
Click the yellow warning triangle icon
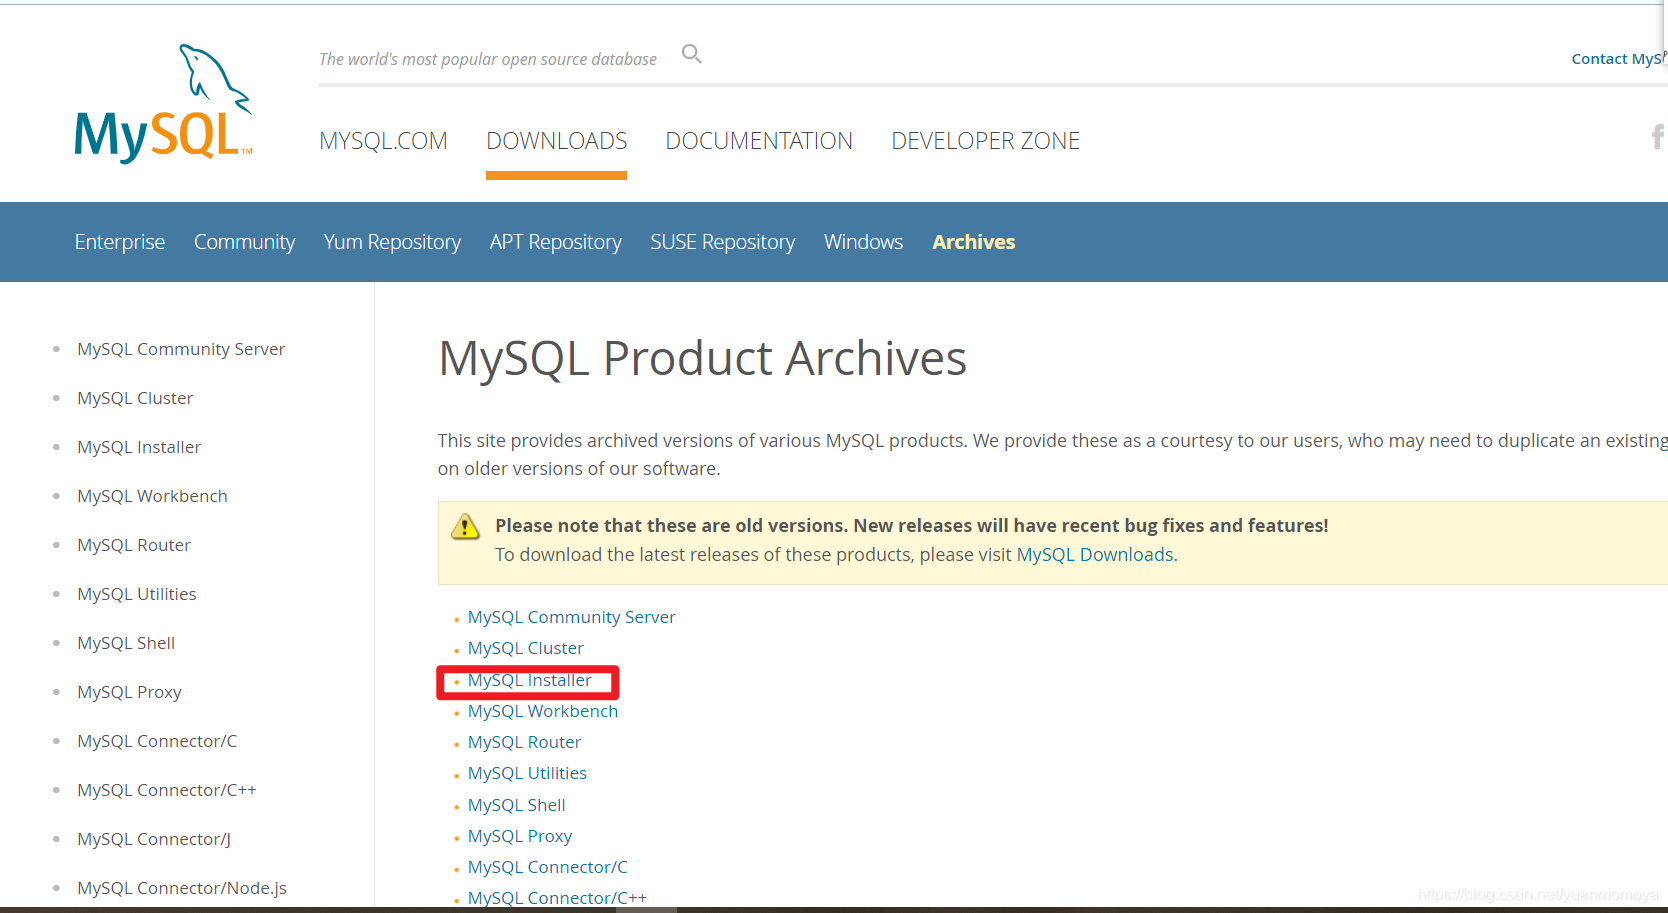(x=465, y=526)
